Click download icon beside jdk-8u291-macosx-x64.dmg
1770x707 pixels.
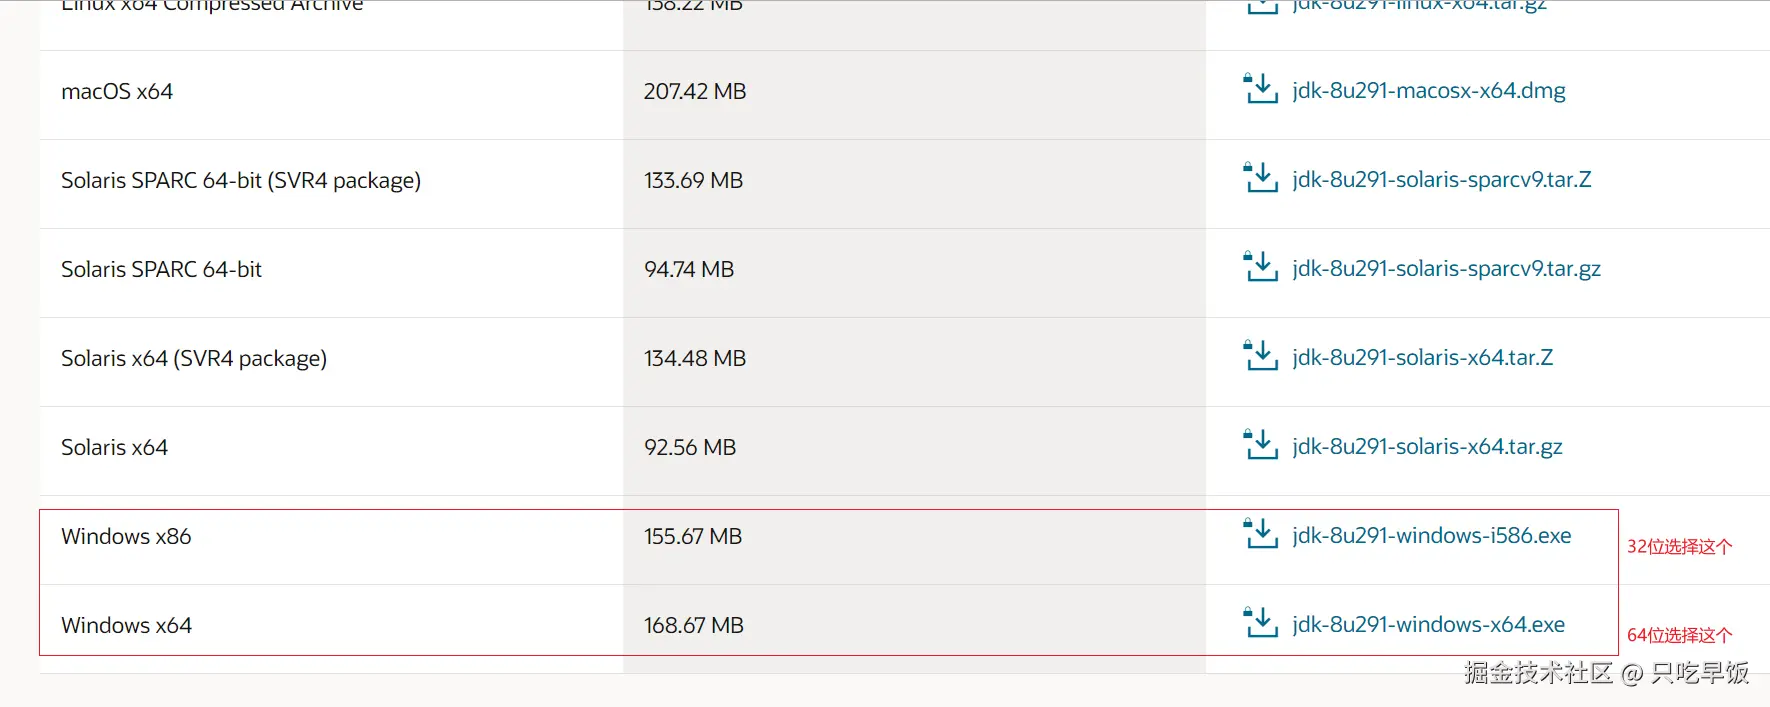point(1260,89)
